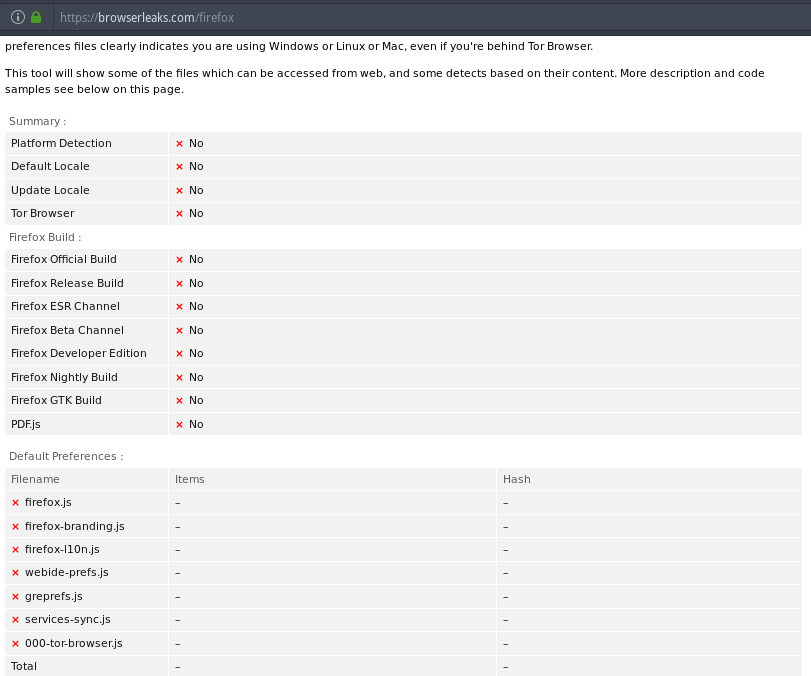Click the green secure padlock icon

point(36,17)
